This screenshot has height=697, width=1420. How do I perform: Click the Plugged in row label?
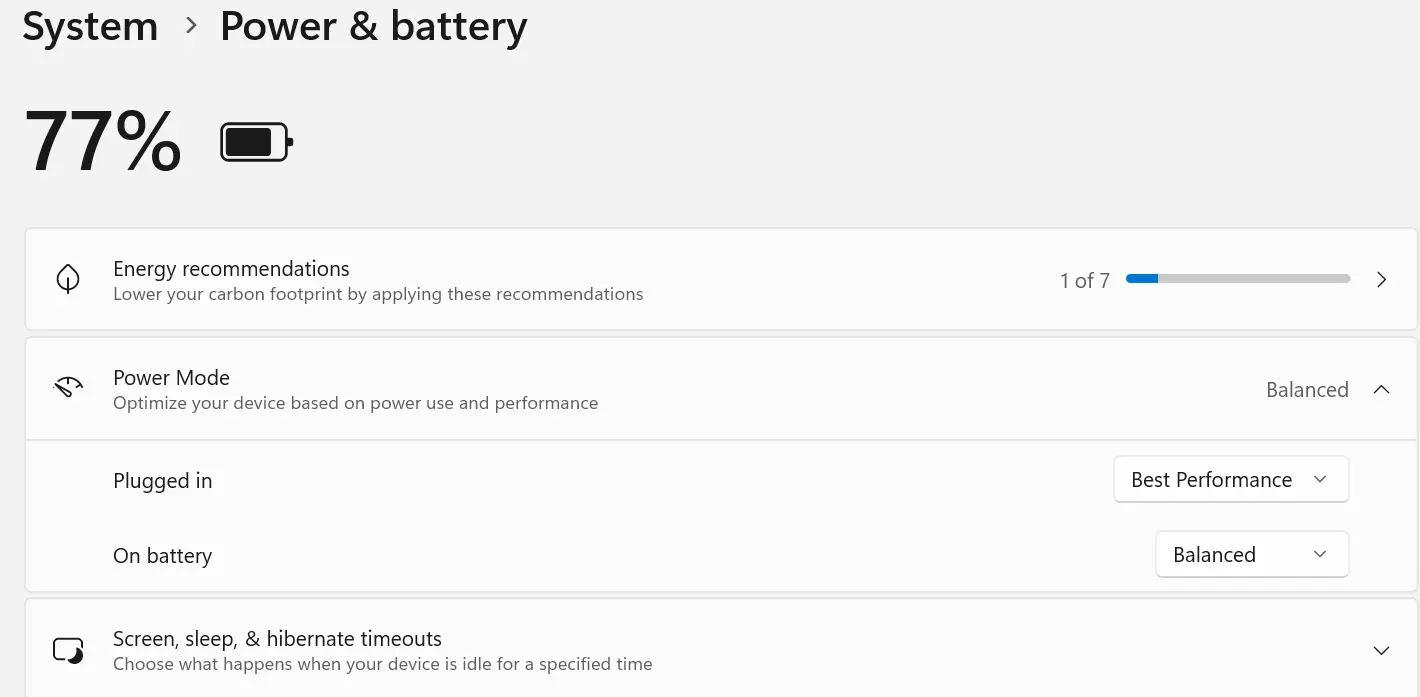tap(162, 480)
